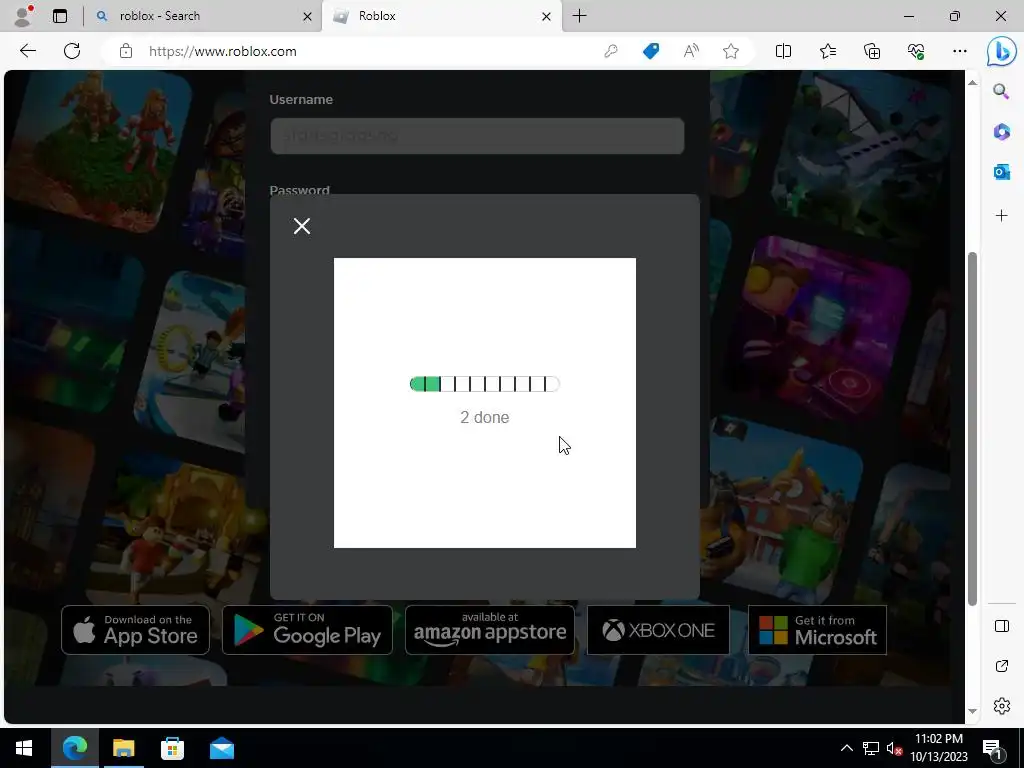Open the Favorites list
Viewport: 1024px width, 768px height.
click(827, 51)
